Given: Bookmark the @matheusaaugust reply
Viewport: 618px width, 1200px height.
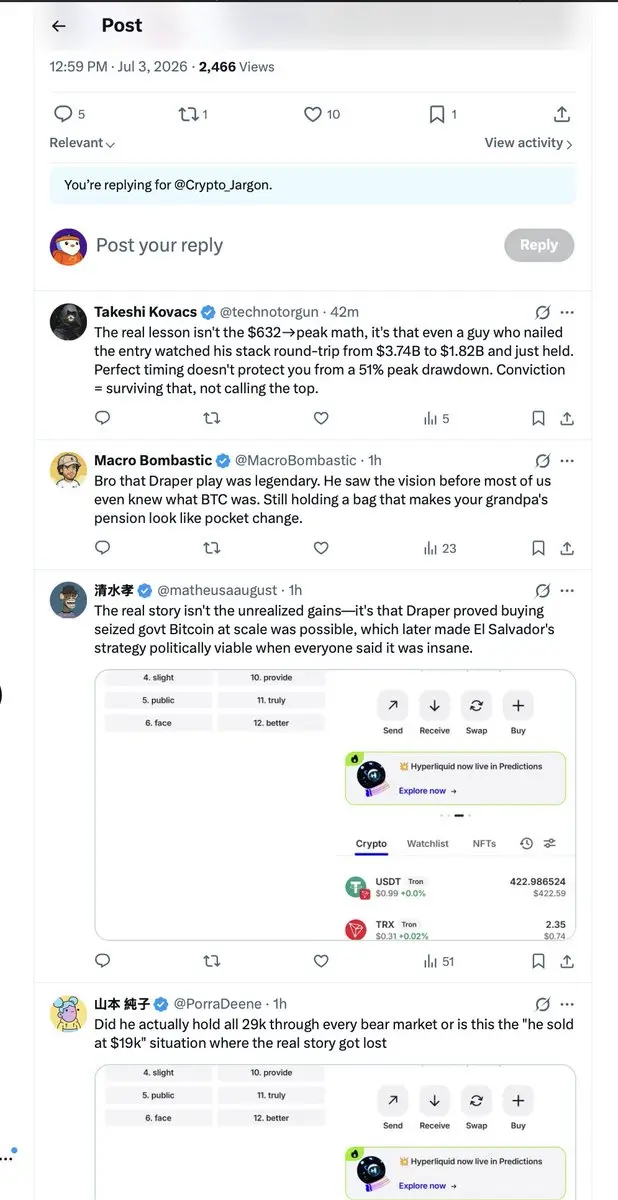Looking at the screenshot, I should tap(538, 961).
